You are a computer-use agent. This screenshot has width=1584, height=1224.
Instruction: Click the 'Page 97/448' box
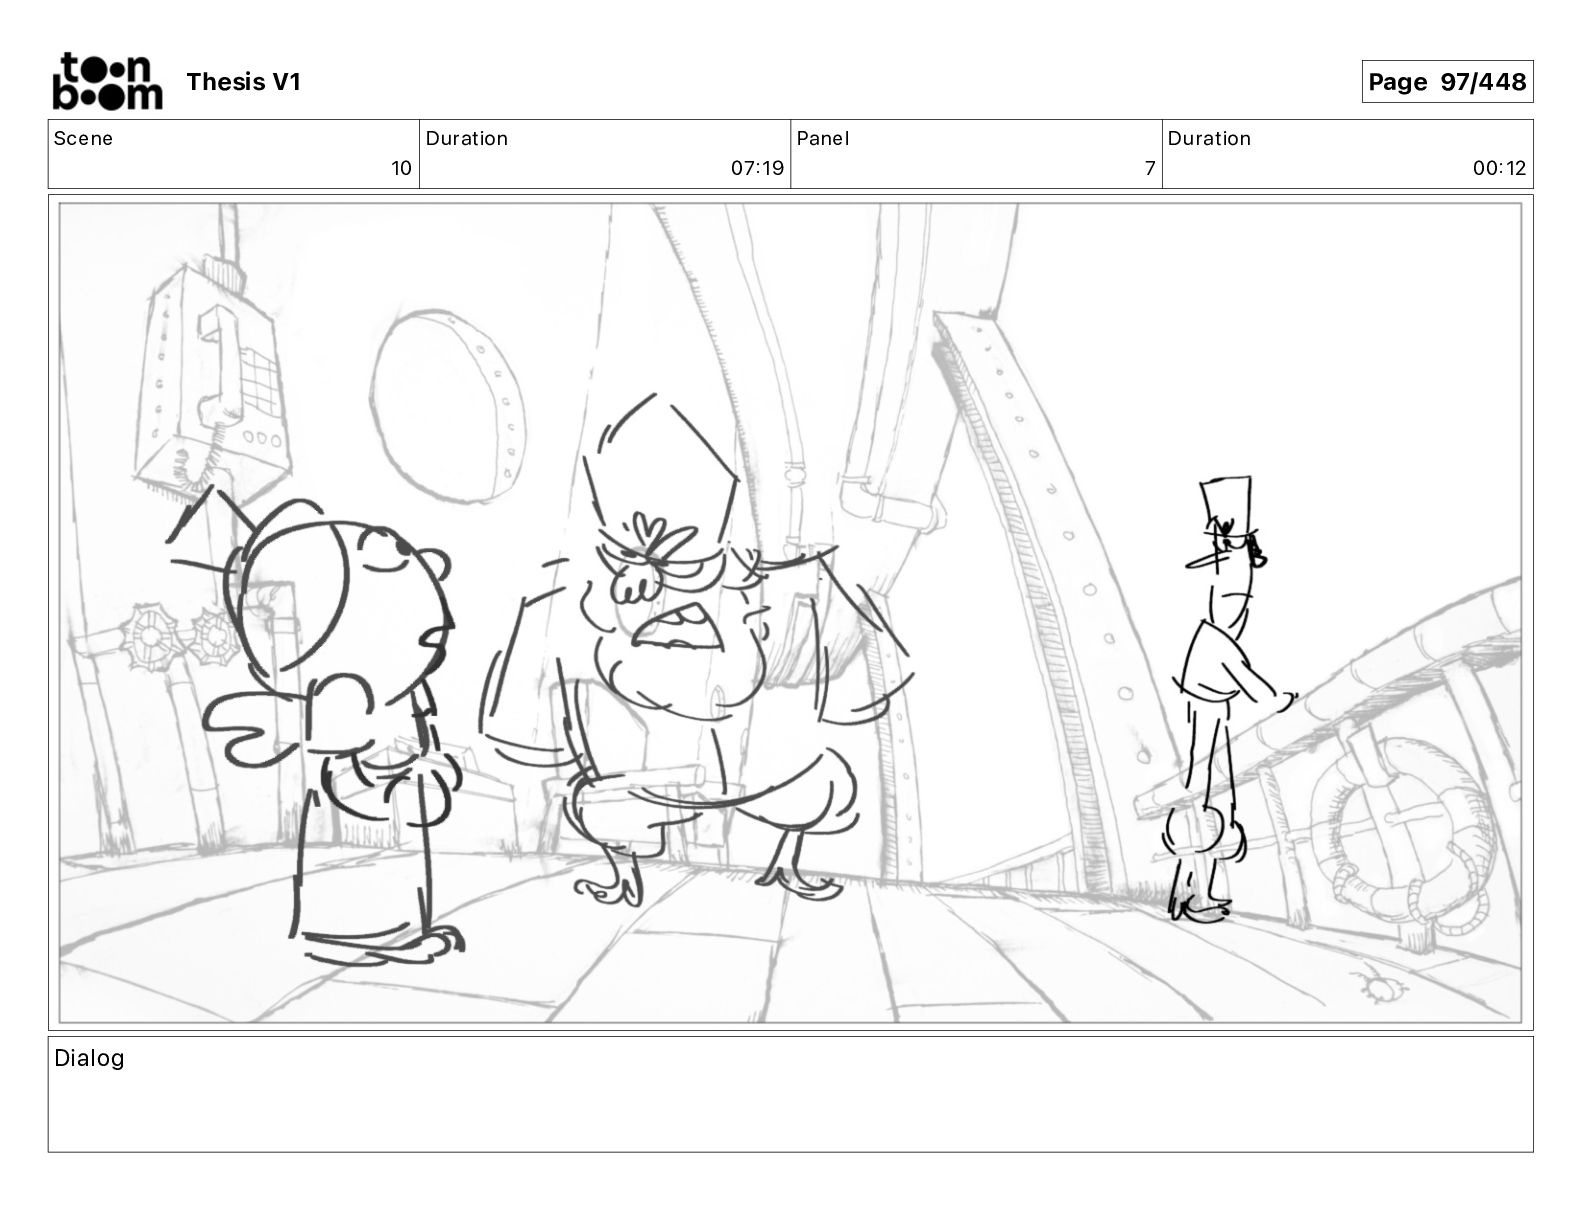(x=1447, y=82)
